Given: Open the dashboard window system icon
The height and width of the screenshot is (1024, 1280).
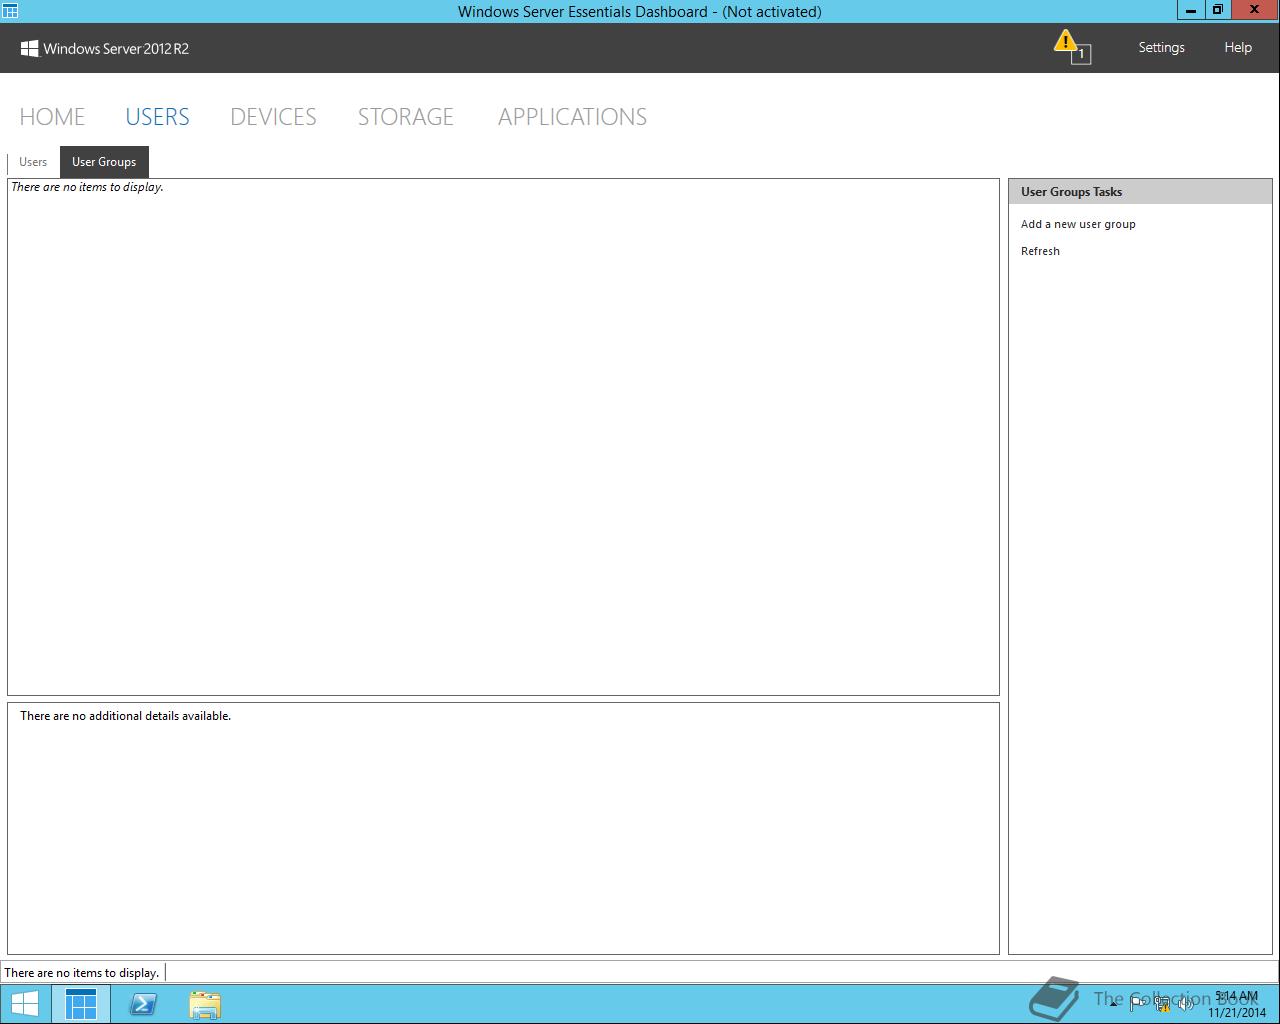Looking at the screenshot, I should [x=10, y=11].
